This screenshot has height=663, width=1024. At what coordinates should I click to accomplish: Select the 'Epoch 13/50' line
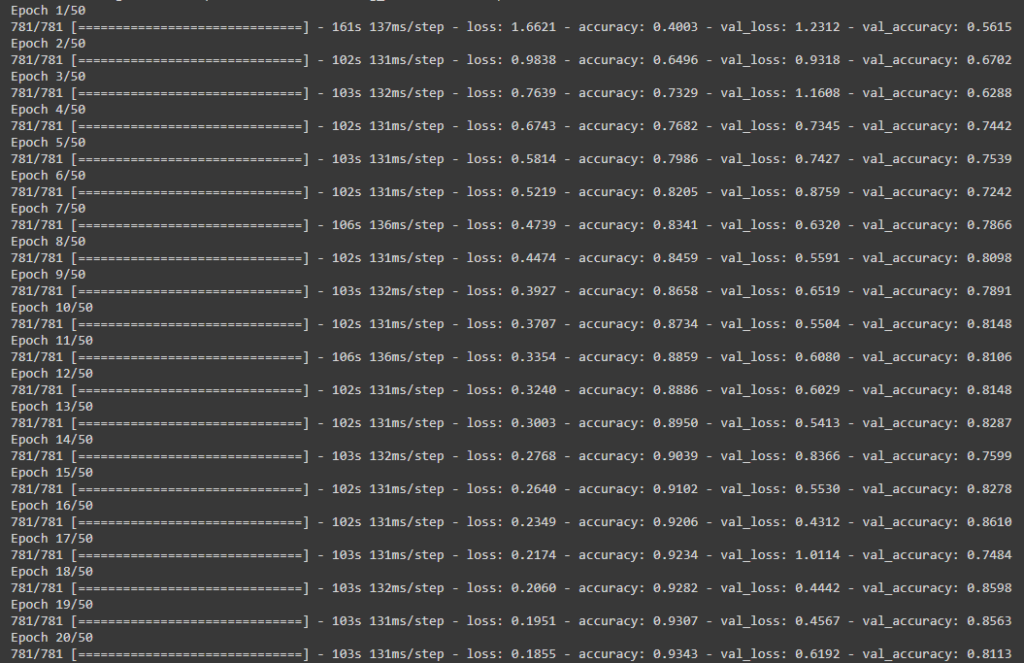(52, 406)
